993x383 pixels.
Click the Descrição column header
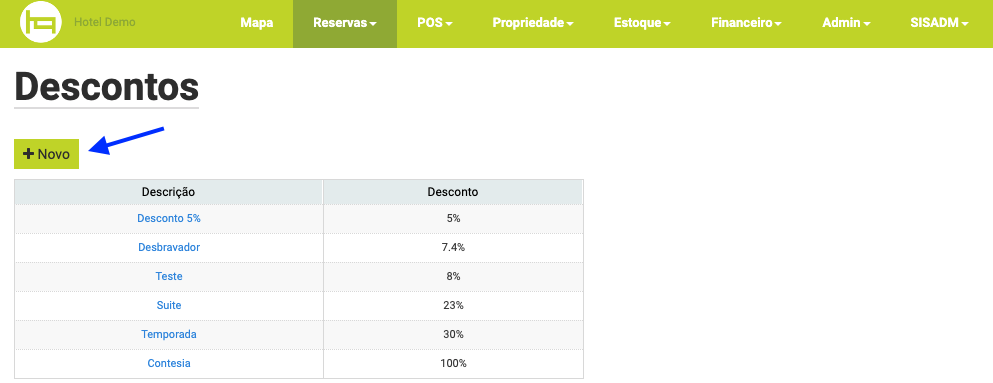click(168, 192)
